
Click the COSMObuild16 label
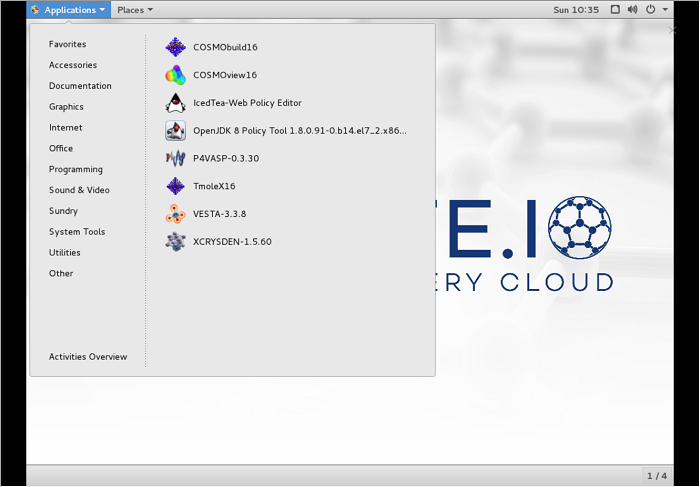(x=225, y=47)
